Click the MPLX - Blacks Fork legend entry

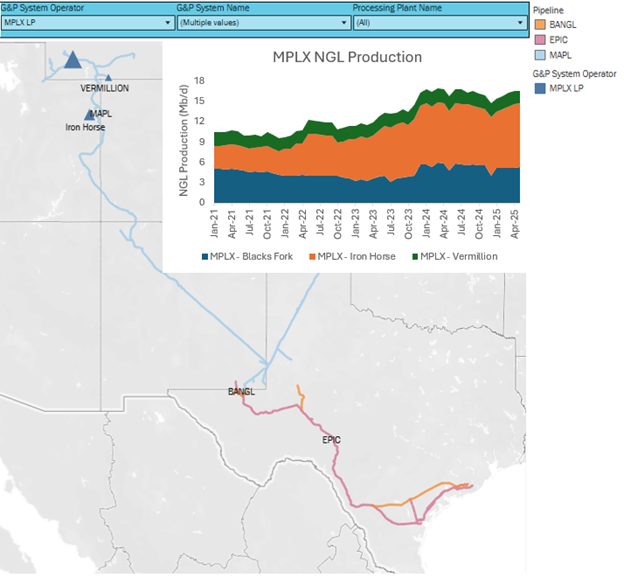pyautogui.click(x=247, y=257)
